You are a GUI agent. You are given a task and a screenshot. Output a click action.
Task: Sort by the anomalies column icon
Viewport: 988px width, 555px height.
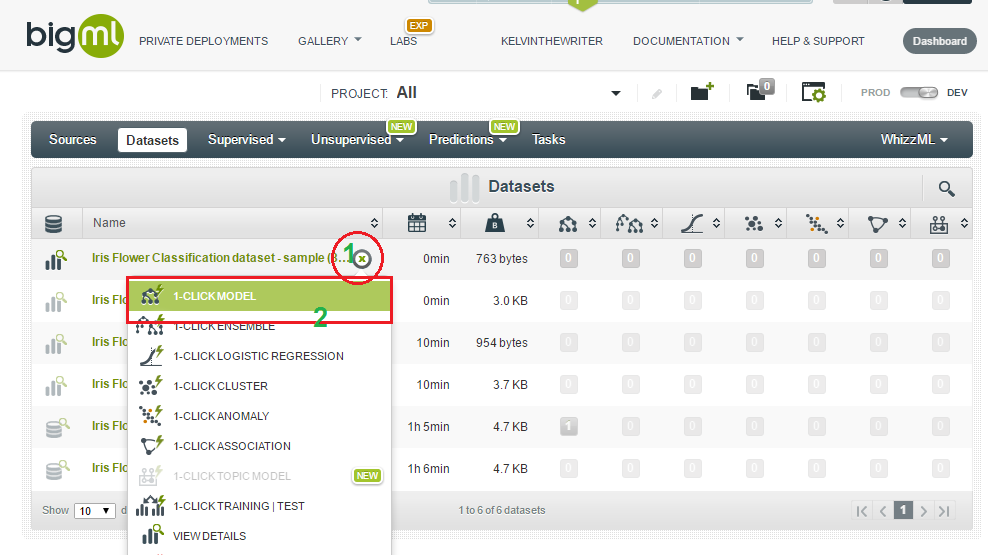816,223
